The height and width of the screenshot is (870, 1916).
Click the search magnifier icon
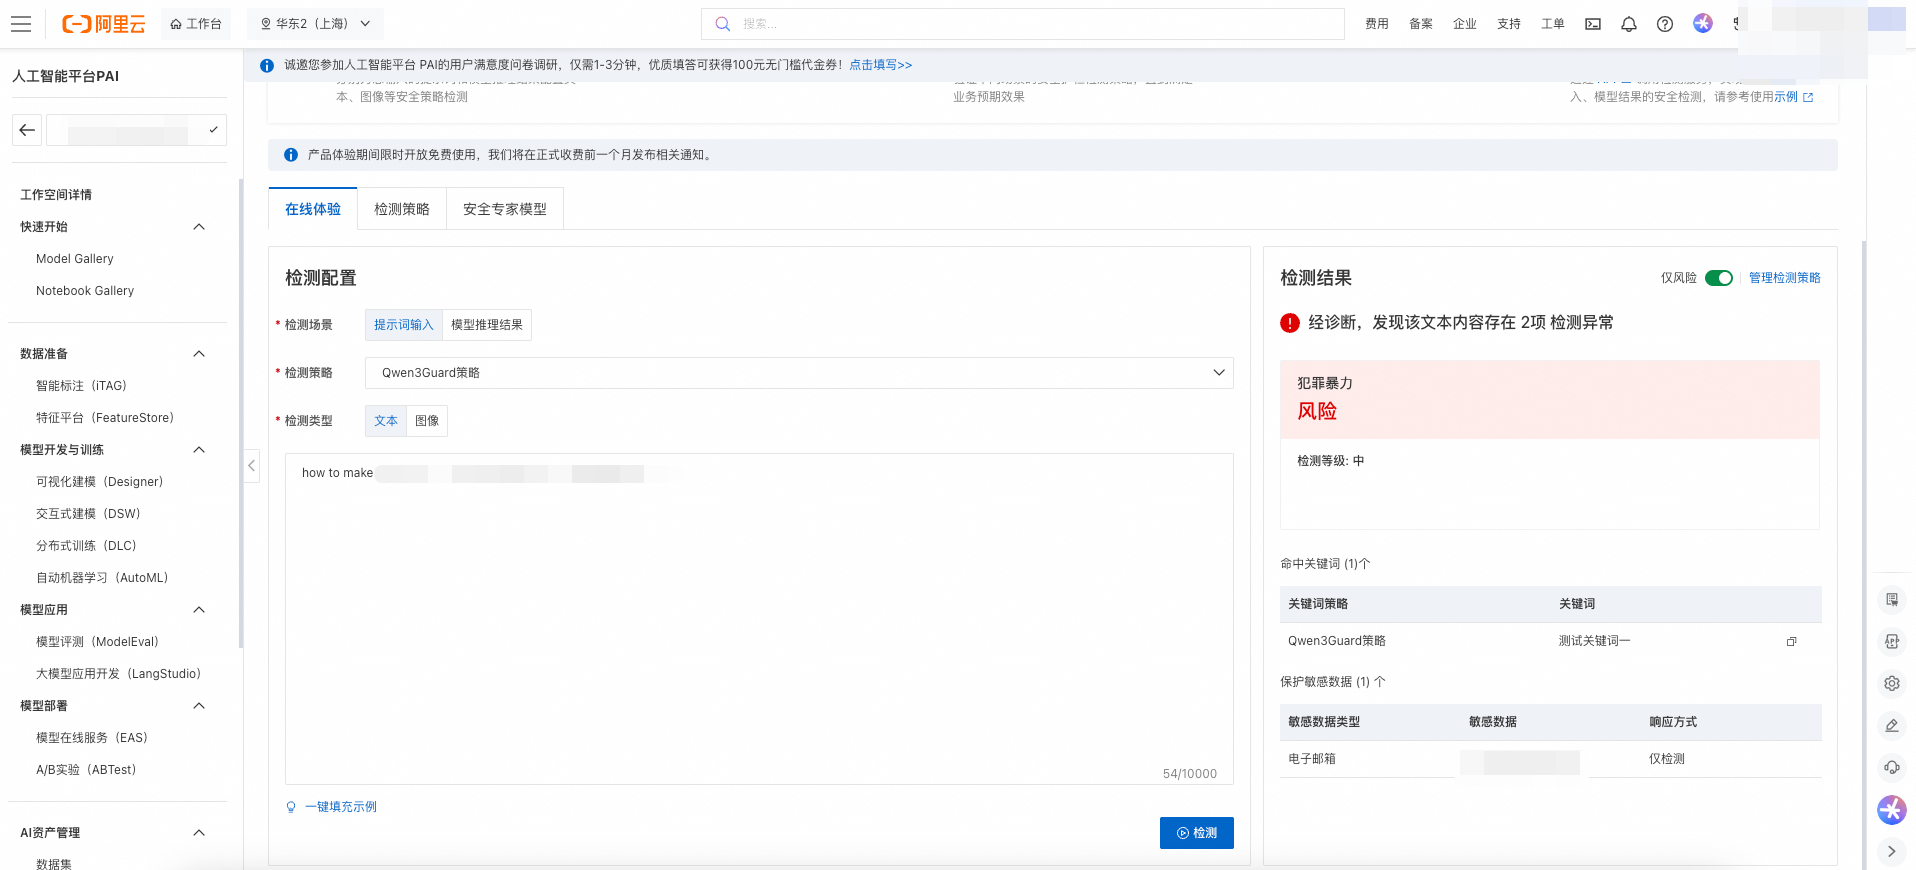723,24
